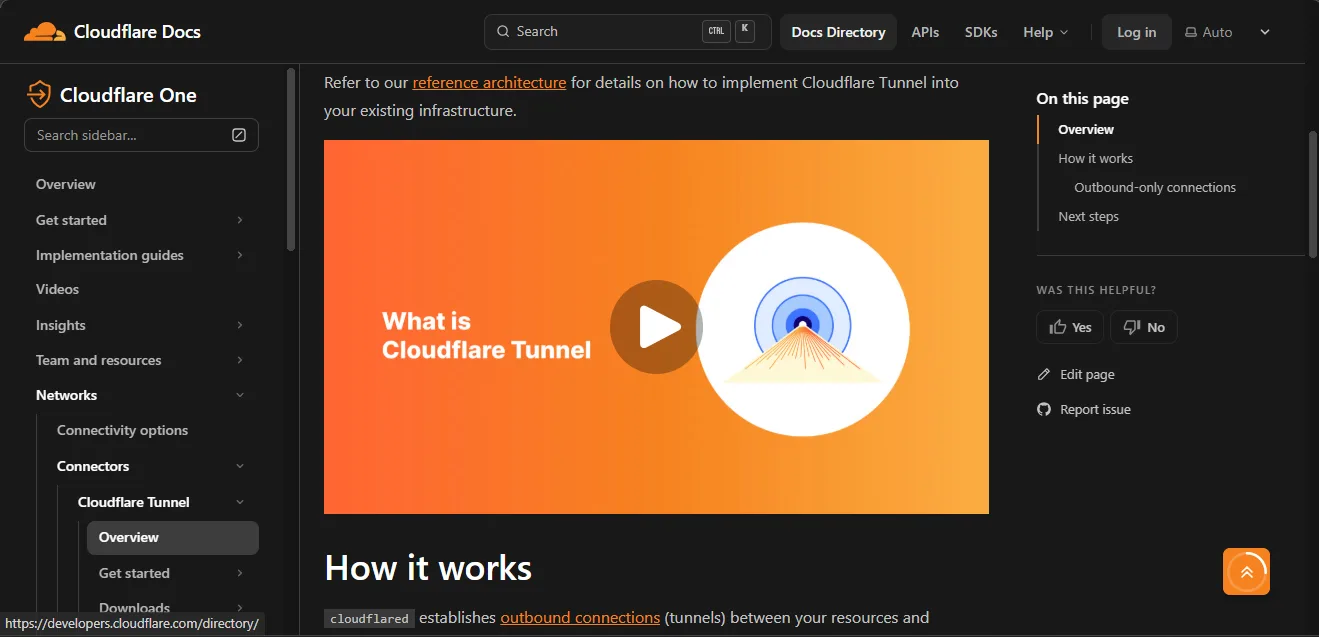Image resolution: width=1319 pixels, height=637 pixels.
Task: Click the thumbs down No button
Action: (x=1144, y=327)
